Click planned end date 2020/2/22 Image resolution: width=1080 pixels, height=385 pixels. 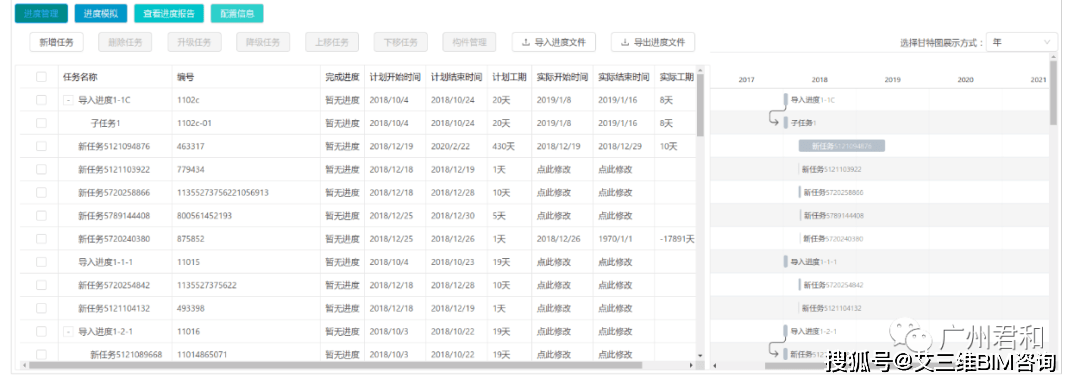[453, 146]
